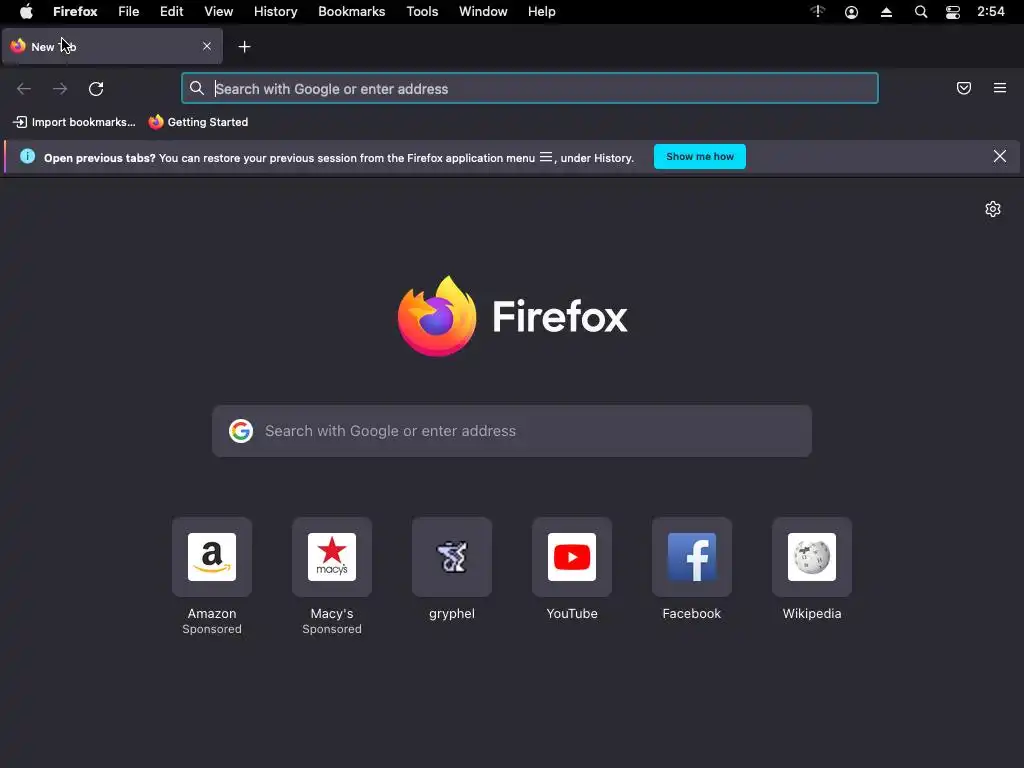Click the Sponsored label under Macy's
This screenshot has height=768, width=1024.
(x=332, y=629)
